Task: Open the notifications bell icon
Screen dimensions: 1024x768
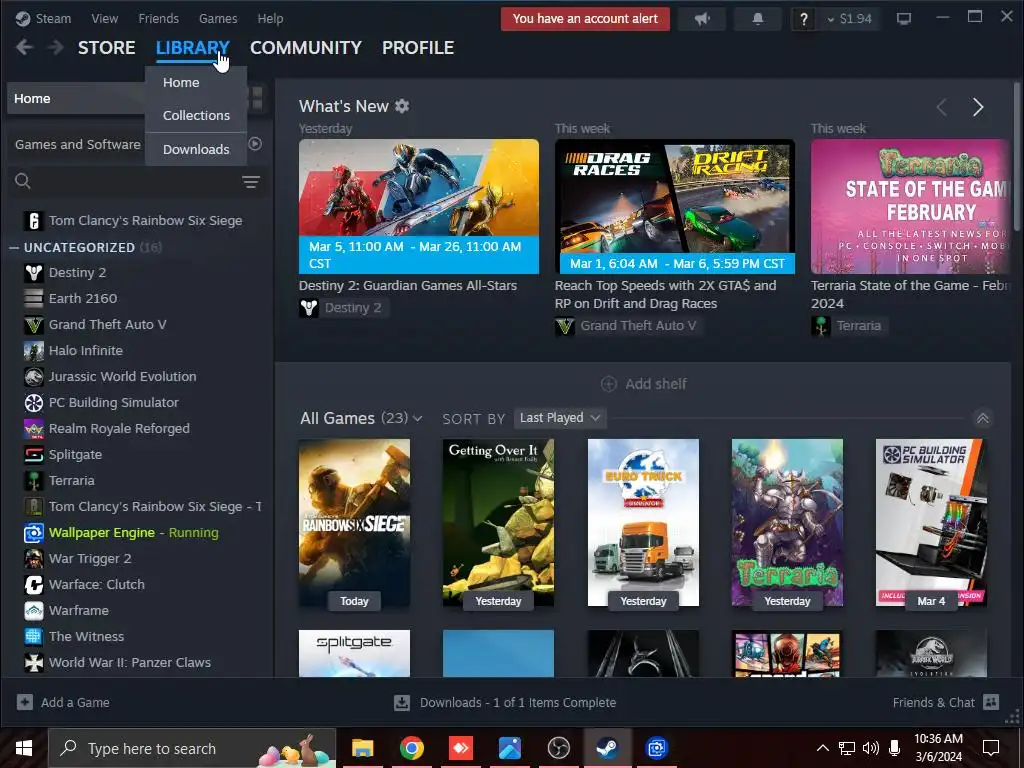Action: pos(758,19)
